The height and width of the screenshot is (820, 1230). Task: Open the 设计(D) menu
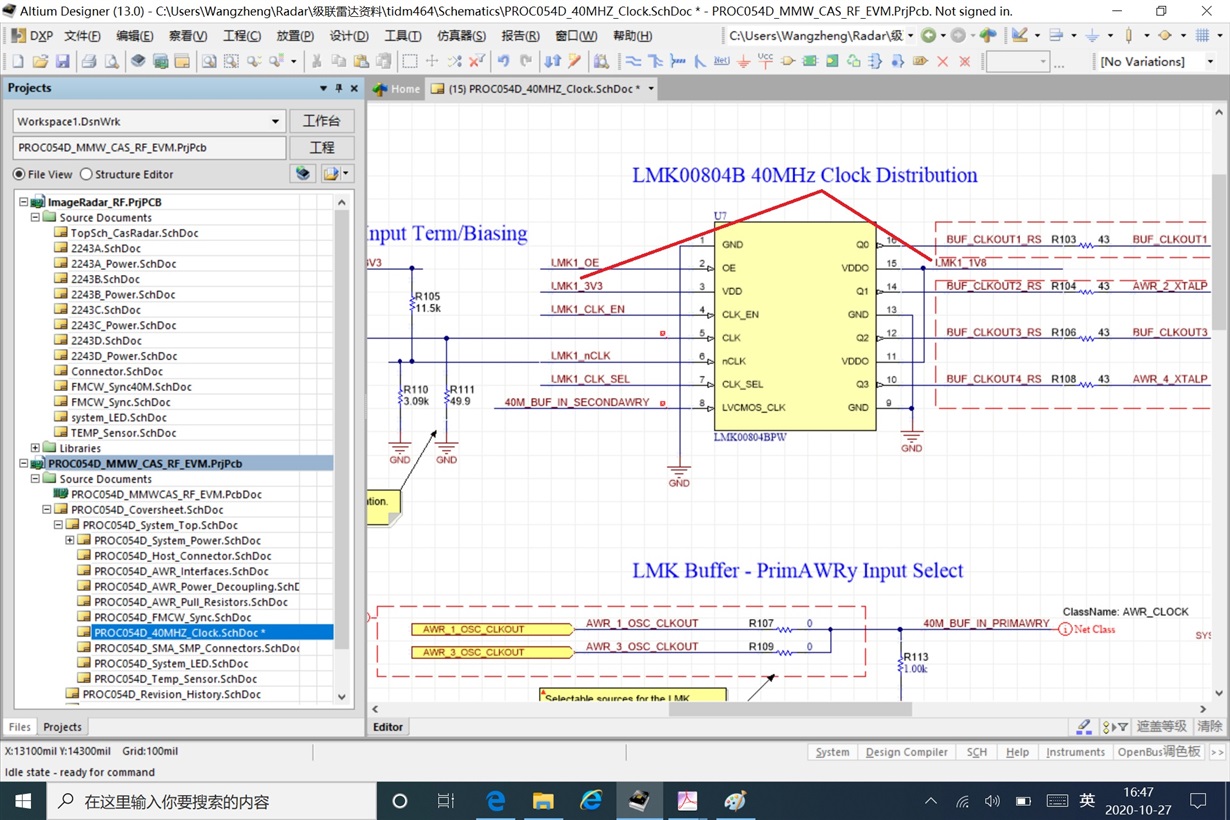click(349, 36)
